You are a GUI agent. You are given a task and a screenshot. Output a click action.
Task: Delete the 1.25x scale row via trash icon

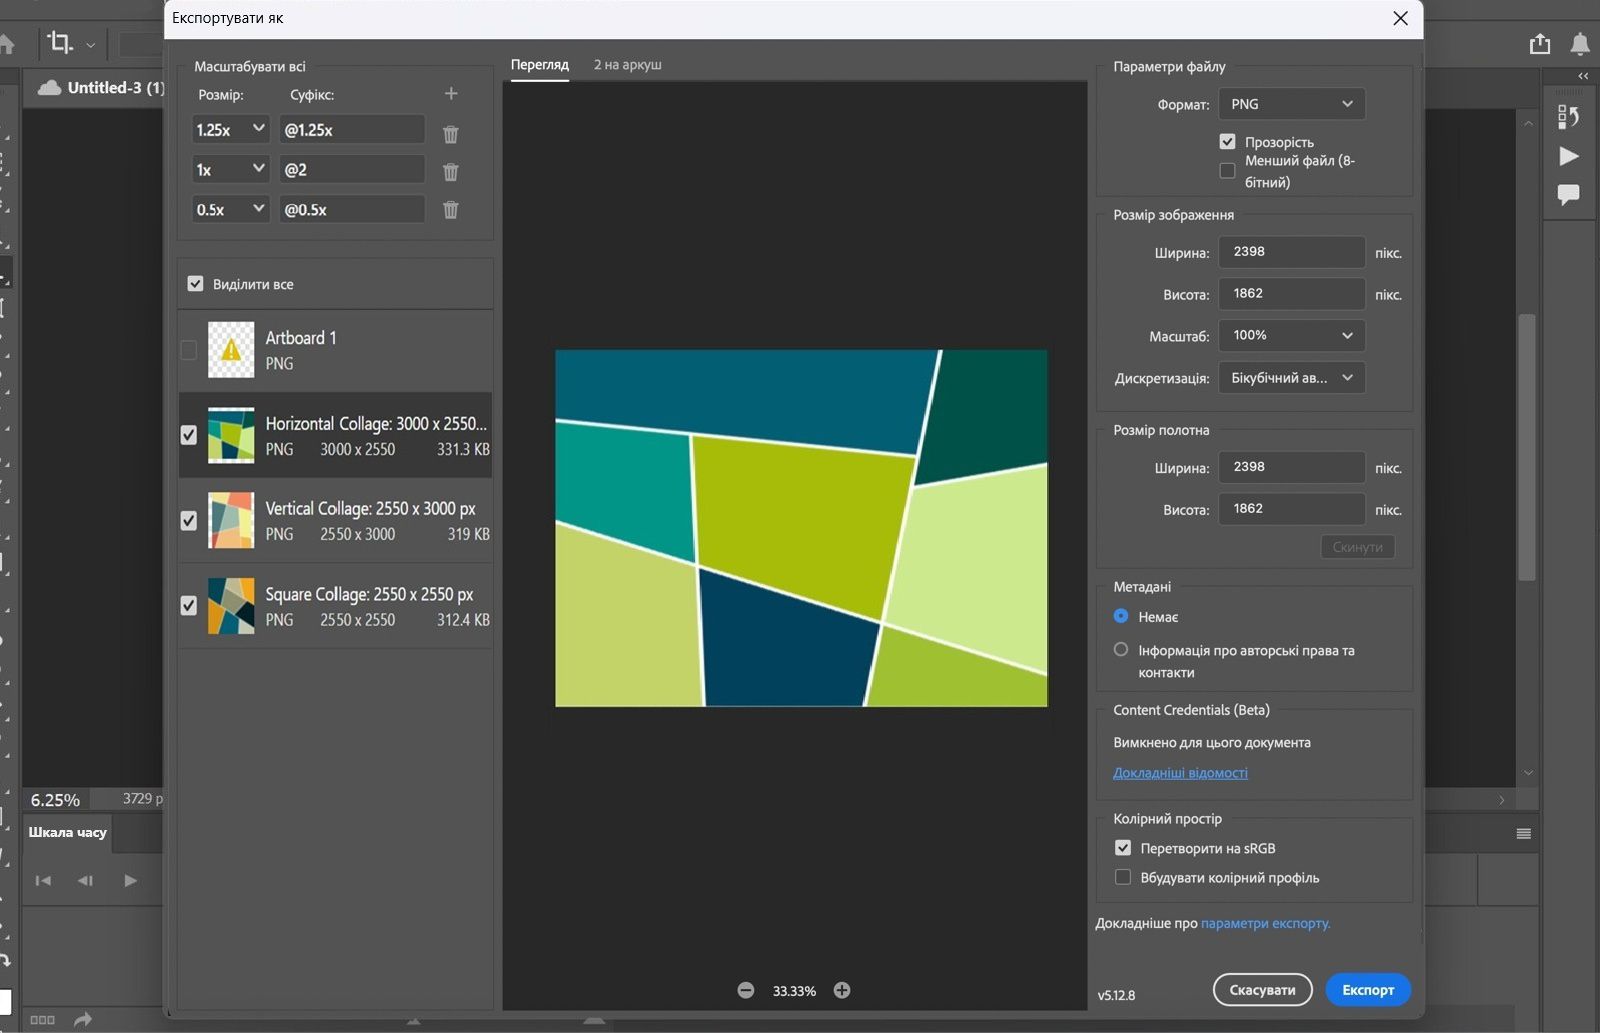451,134
